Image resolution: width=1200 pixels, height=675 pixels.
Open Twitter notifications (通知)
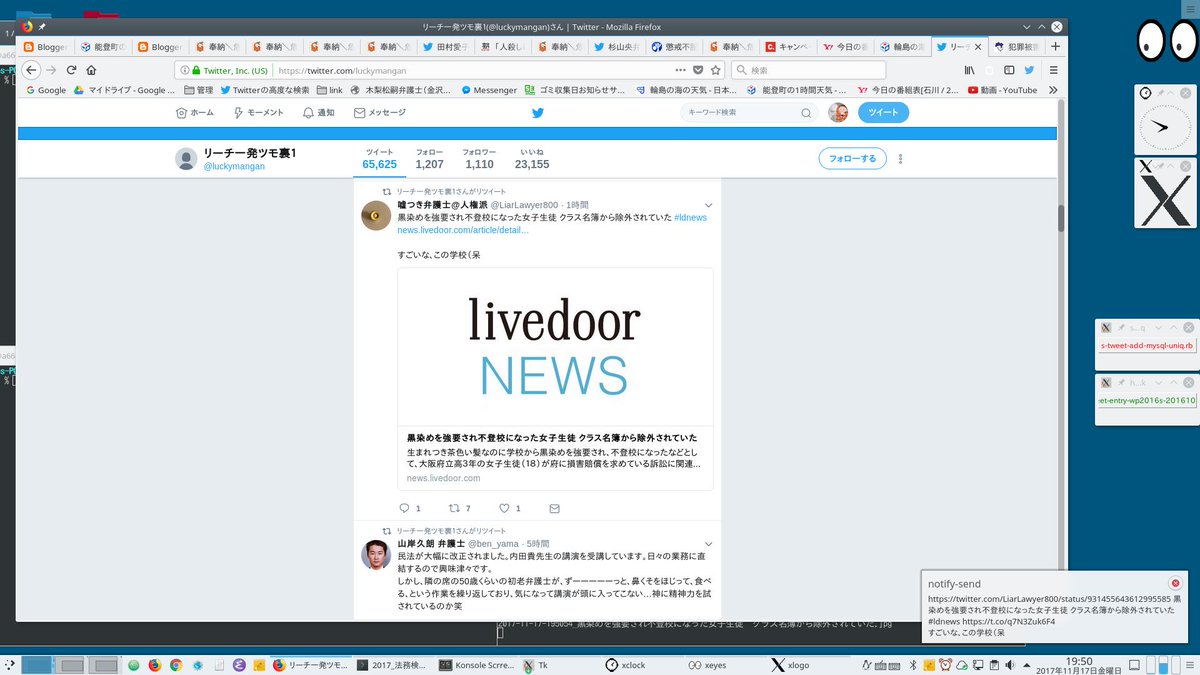point(319,113)
